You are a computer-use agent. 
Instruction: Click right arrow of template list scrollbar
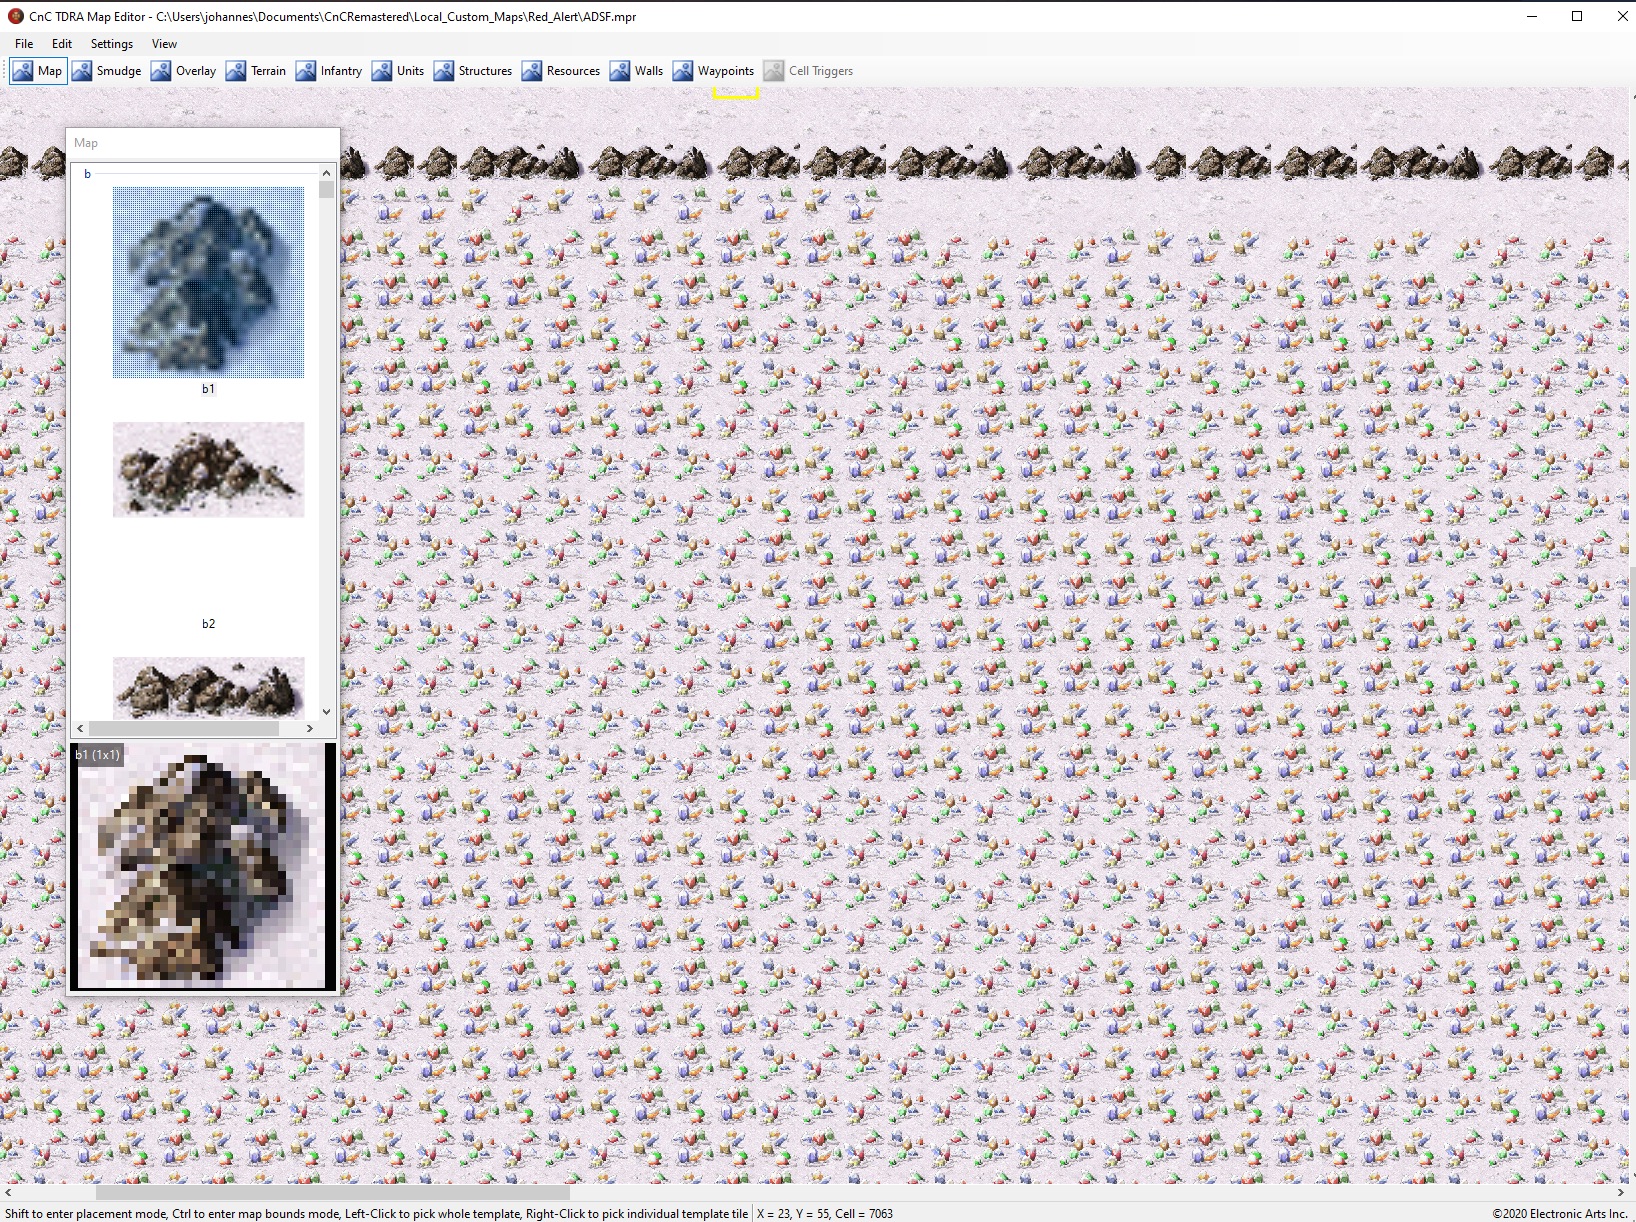(310, 729)
